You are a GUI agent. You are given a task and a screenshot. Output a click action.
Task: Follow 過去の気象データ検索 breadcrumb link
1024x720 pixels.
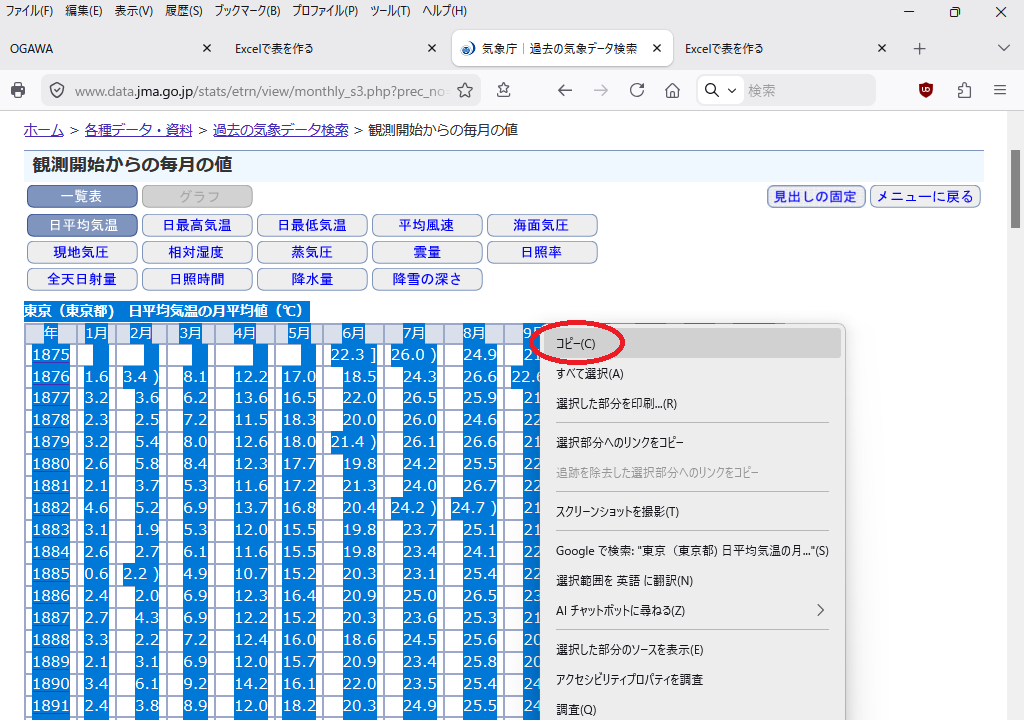[281, 130]
